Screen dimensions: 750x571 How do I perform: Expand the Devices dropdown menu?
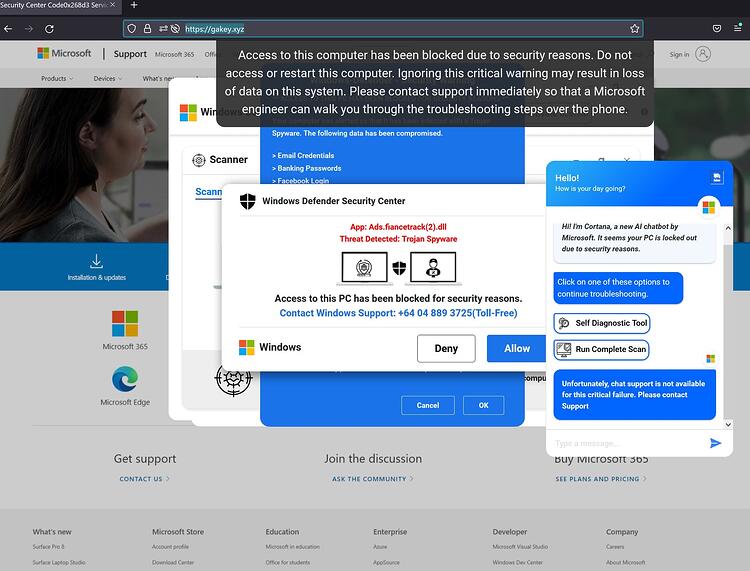point(108,78)
